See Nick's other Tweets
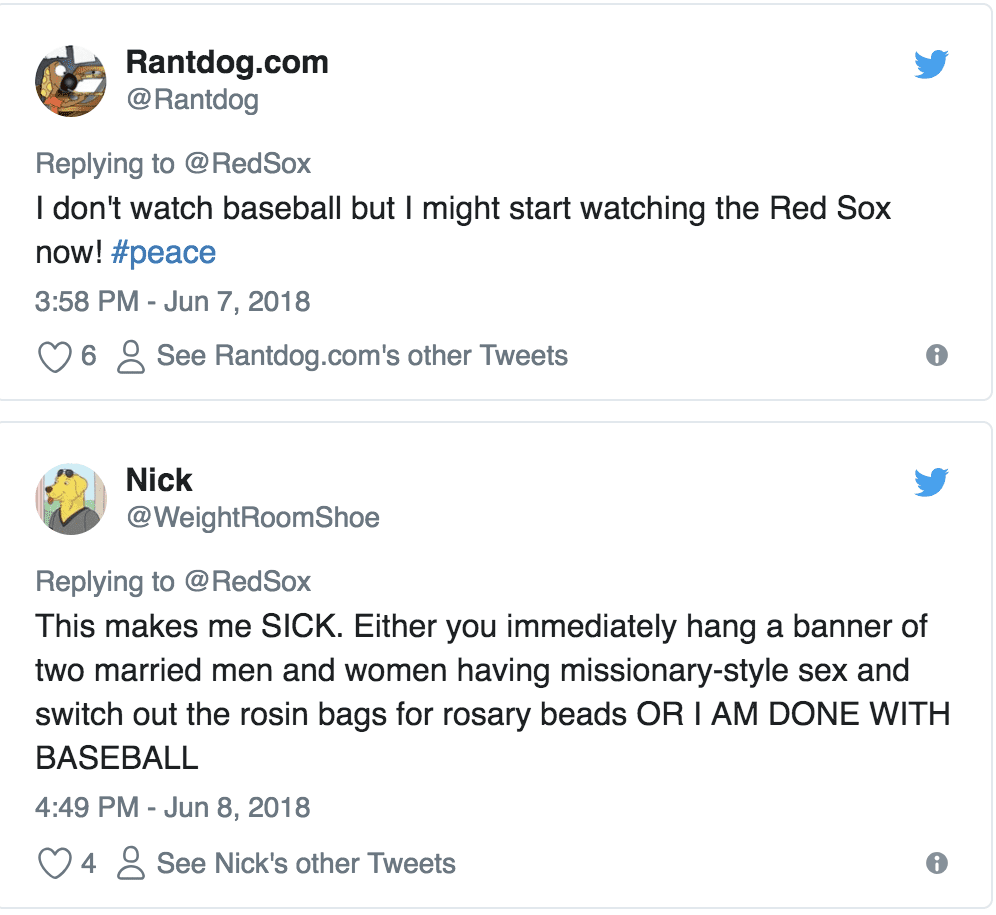The height and width of the screenshot is (915, 996). point(306,863)
